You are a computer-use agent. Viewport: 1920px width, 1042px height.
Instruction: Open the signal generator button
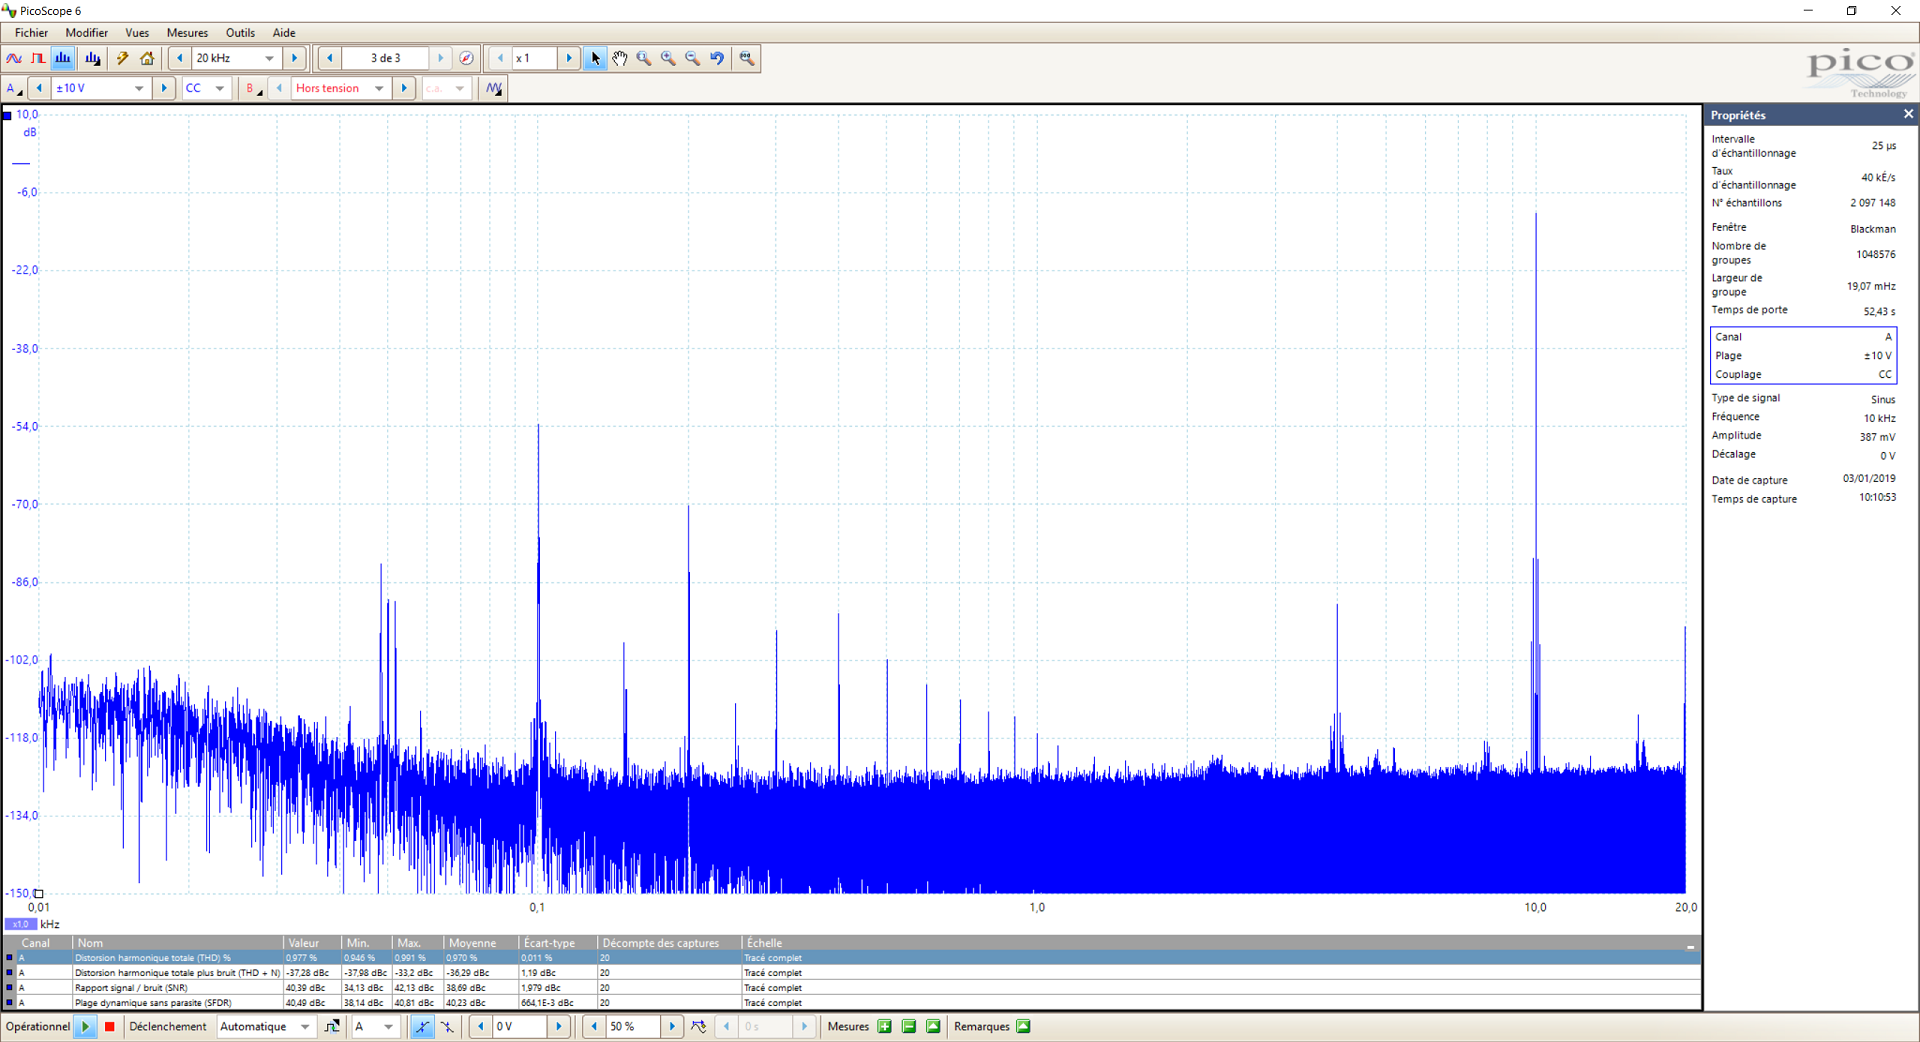(x=494, y=88)
